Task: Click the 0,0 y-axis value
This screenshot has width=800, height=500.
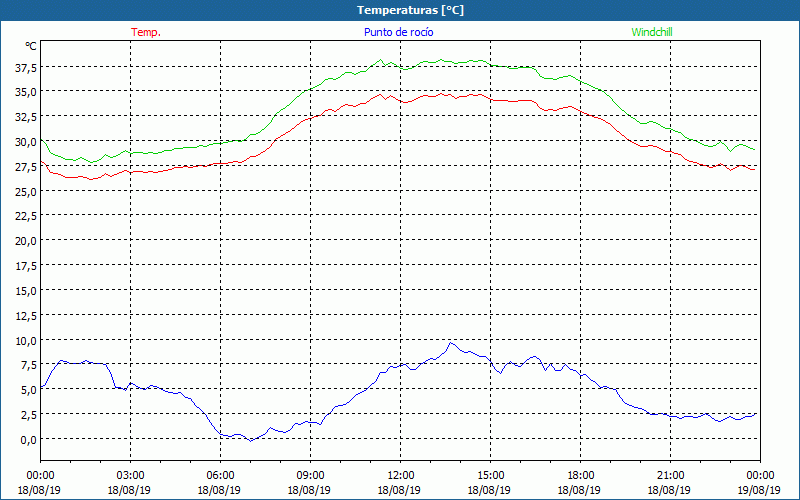Action: click(x=28, y=440)
